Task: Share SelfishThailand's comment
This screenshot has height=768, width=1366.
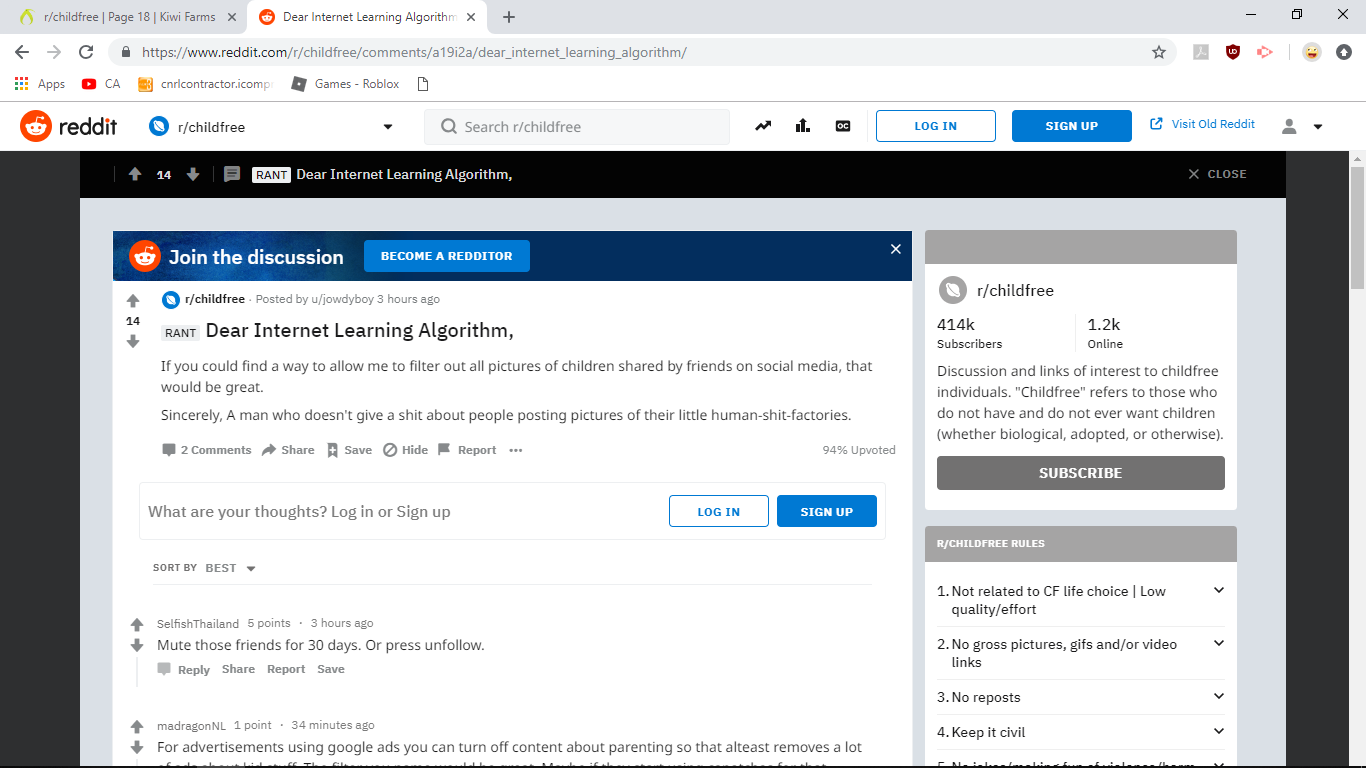Action: coord(238,669)
